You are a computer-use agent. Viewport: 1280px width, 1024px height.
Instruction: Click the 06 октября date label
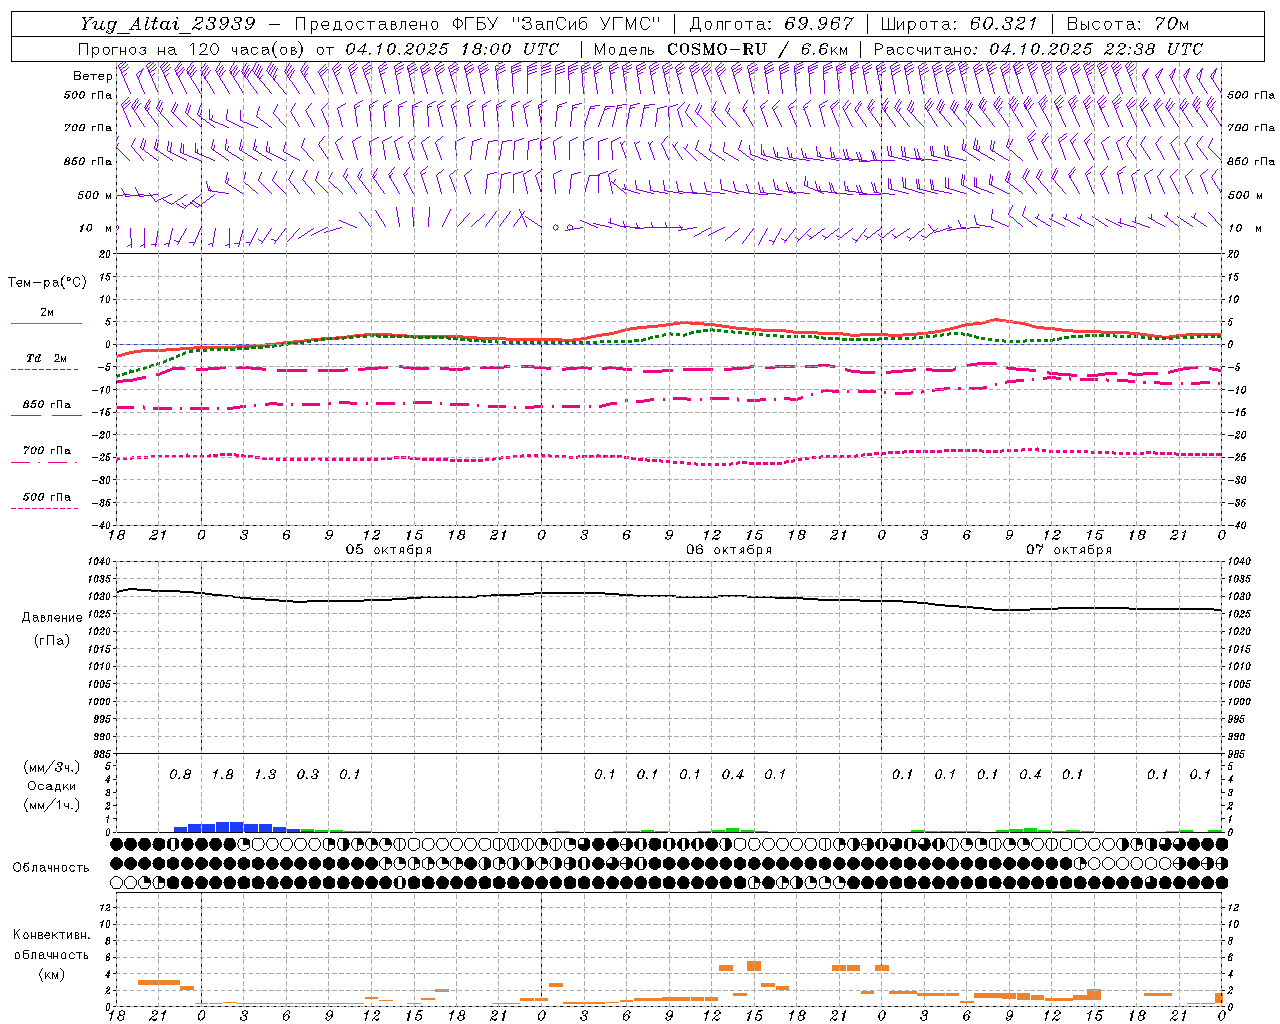(729, 550)
